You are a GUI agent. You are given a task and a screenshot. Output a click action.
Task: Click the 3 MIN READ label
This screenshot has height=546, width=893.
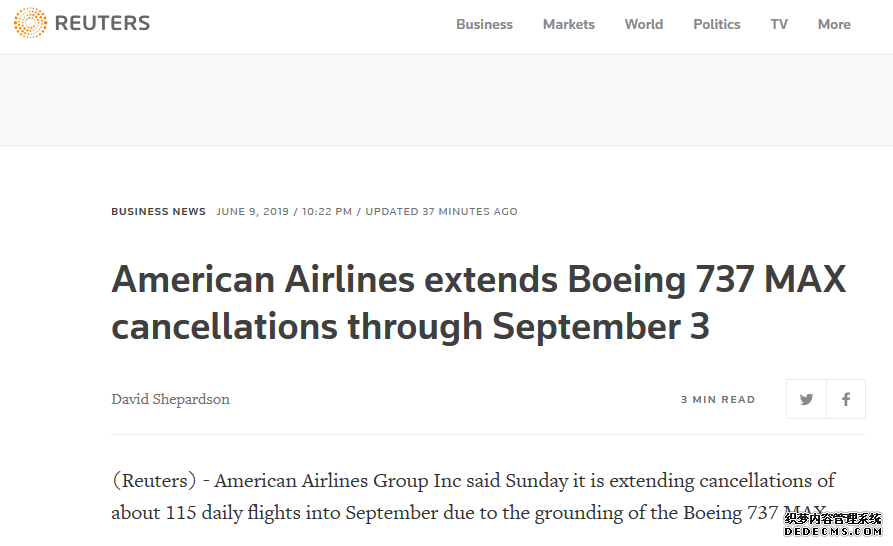click(x=718, y=400)
